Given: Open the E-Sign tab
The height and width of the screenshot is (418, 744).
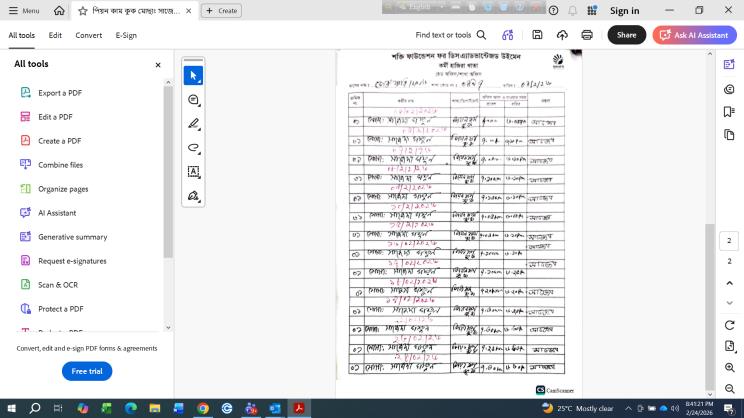Looking at the screenshot, I should pyautogui.click(x=126, y=35).
